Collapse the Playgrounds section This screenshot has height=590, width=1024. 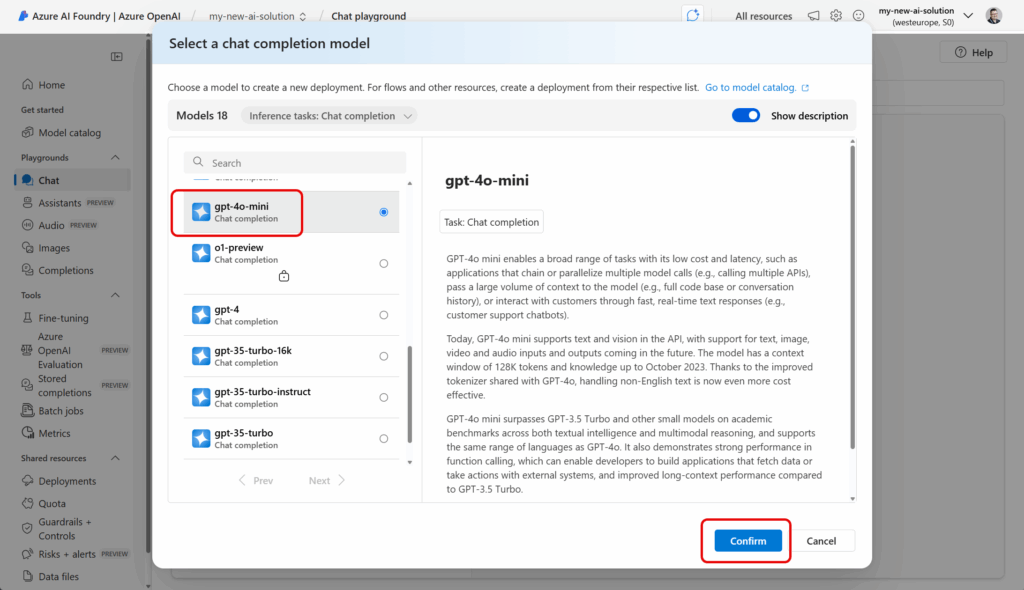coord(115,157)
